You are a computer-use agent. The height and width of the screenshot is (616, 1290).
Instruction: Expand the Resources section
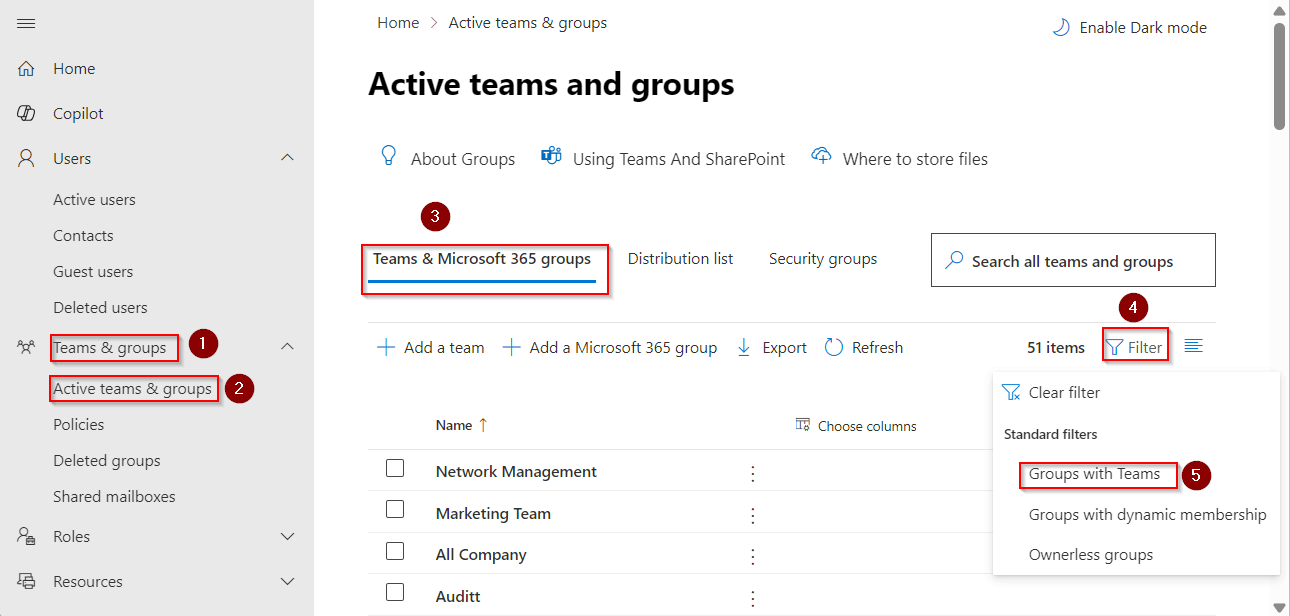pos(287,581)
